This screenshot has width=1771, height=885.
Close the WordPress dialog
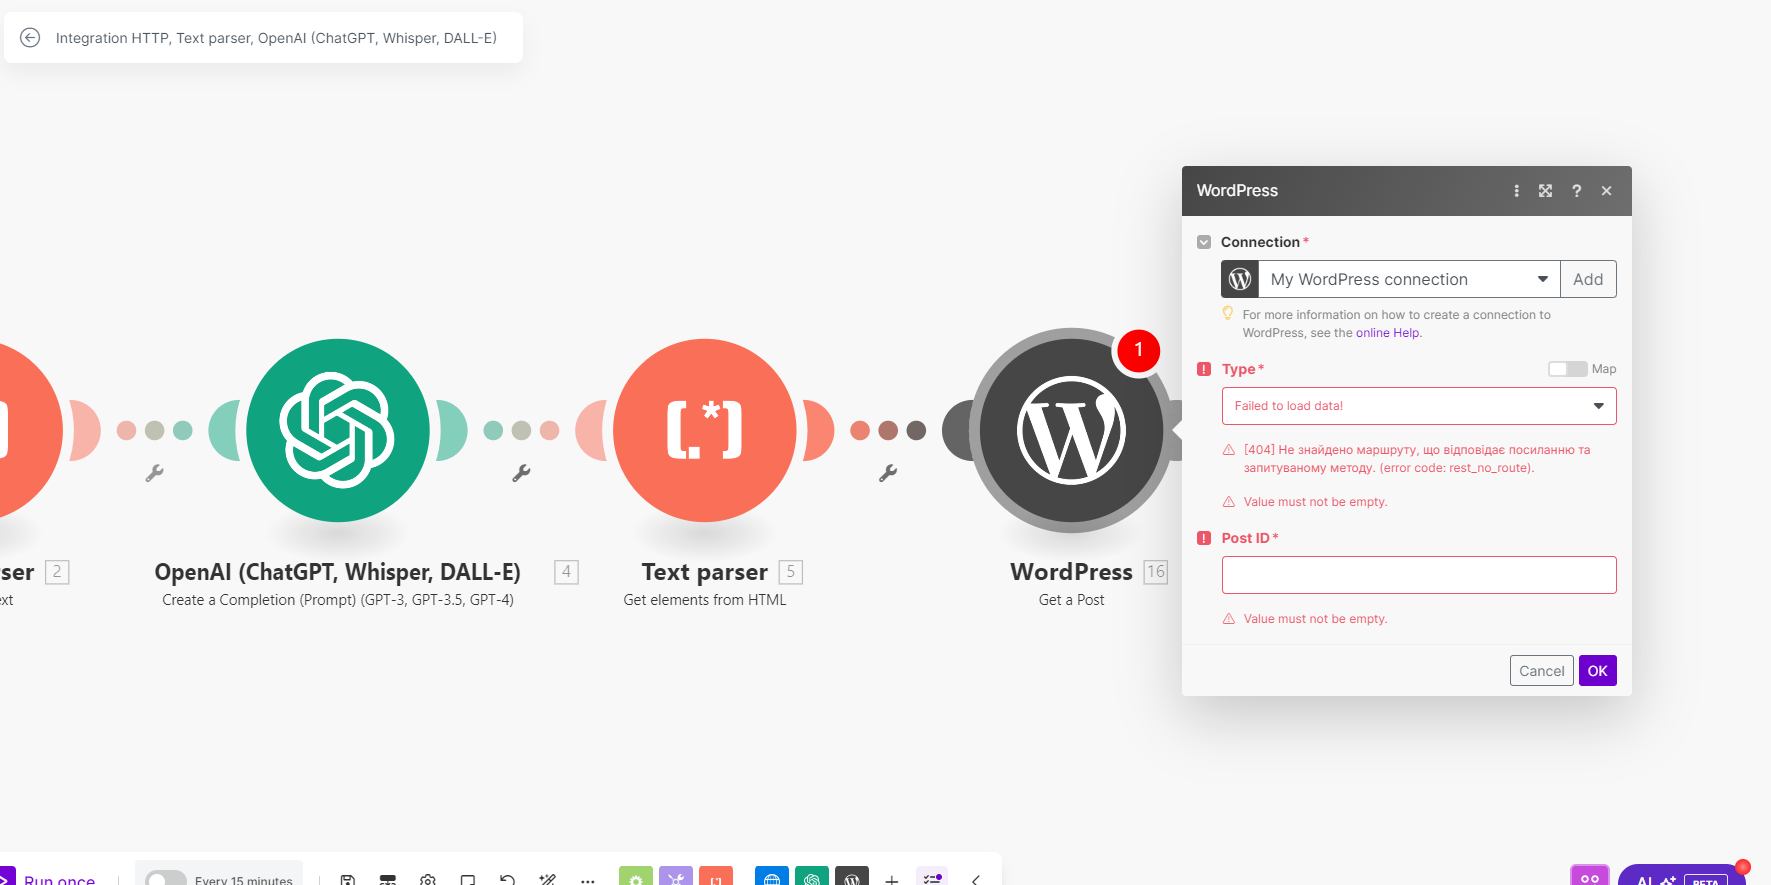click(x=1607, y=191)
